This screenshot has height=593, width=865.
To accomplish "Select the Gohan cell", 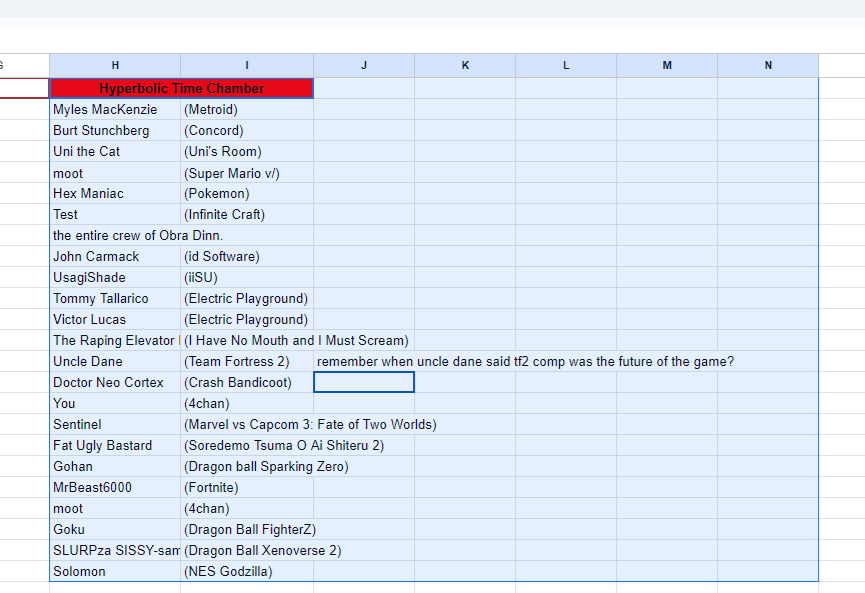I will tap(115, 466).
